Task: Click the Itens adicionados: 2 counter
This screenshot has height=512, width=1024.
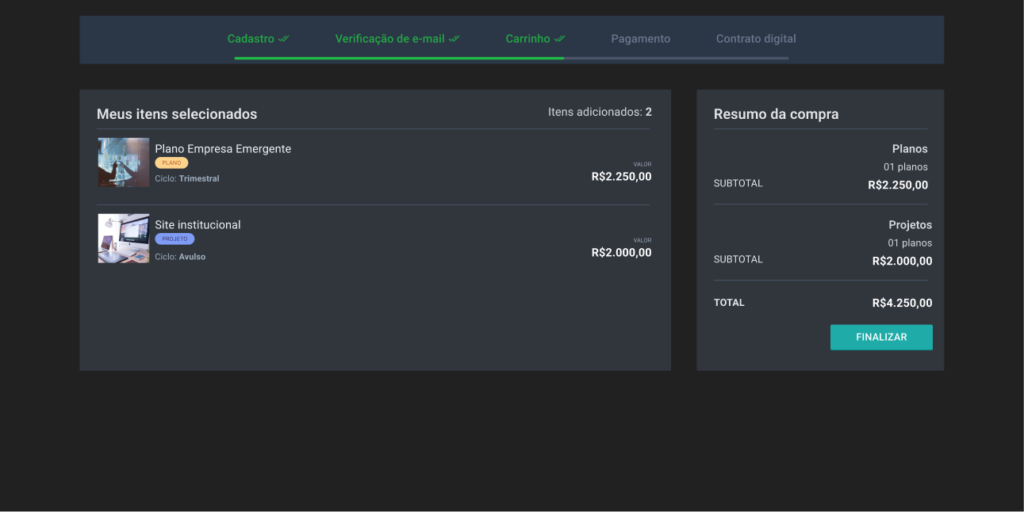Action: (x=600, y=112)
